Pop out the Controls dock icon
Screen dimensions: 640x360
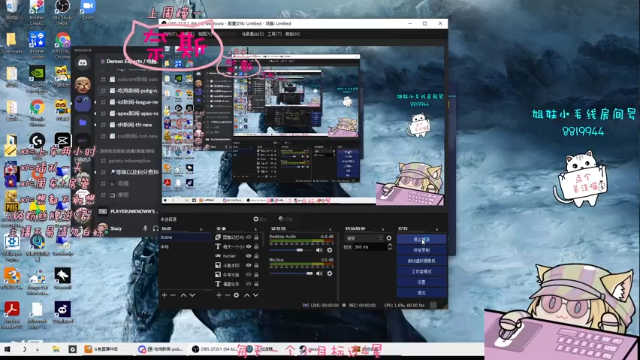point(437,229)
